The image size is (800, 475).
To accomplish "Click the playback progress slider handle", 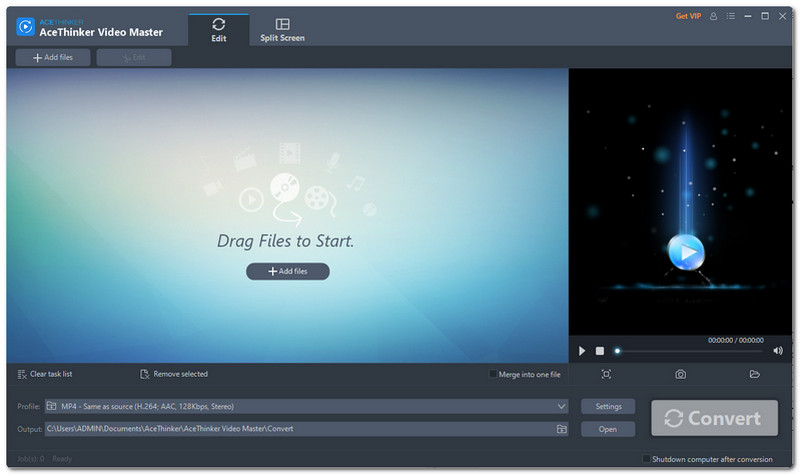I will click(x=617, y=351).
